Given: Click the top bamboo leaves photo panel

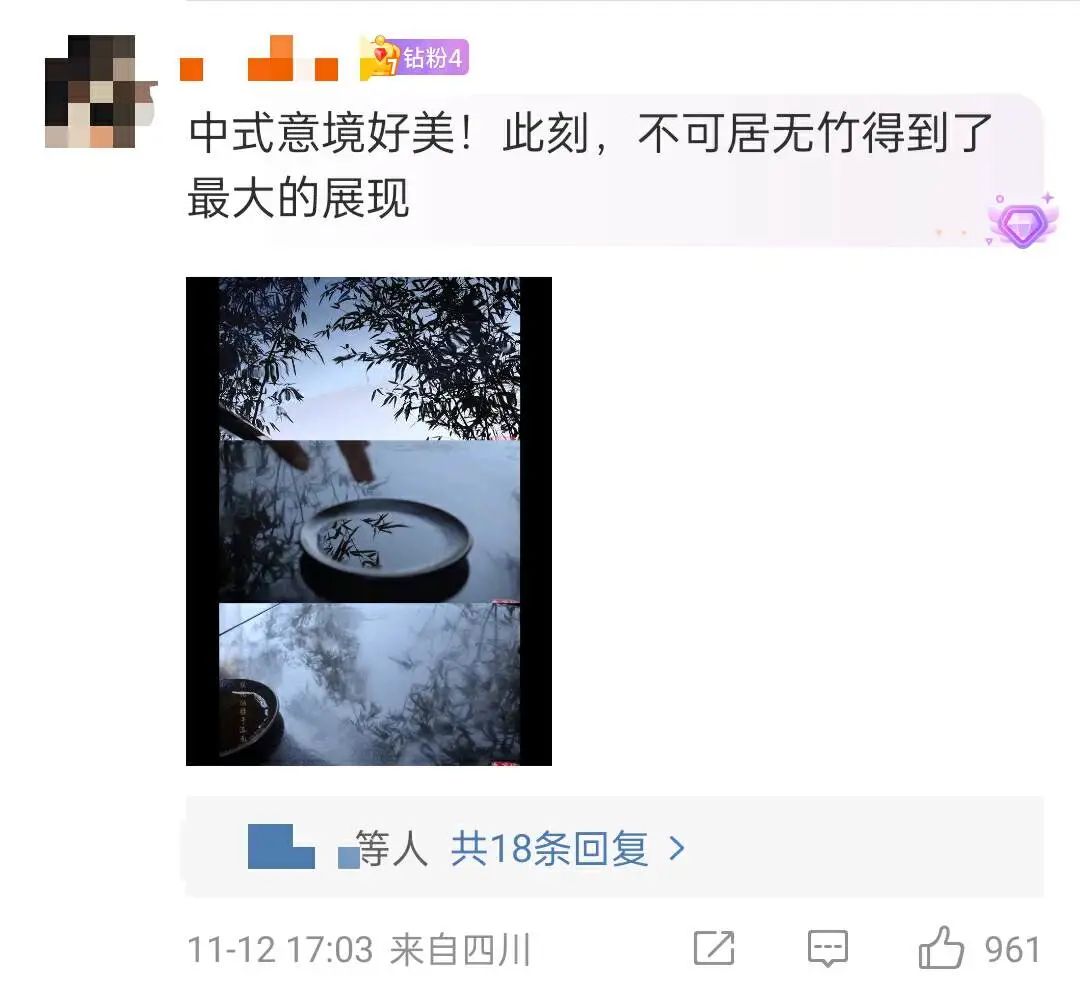Looking at the screenshot, I should click(369, 358).
